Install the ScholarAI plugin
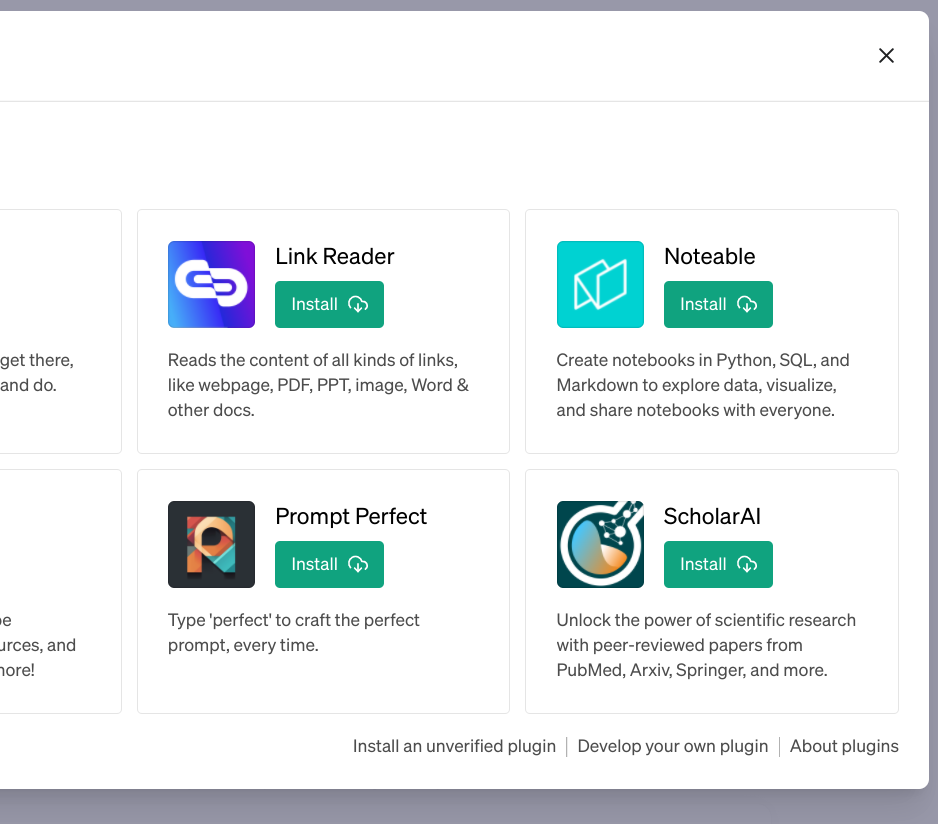 718,564
